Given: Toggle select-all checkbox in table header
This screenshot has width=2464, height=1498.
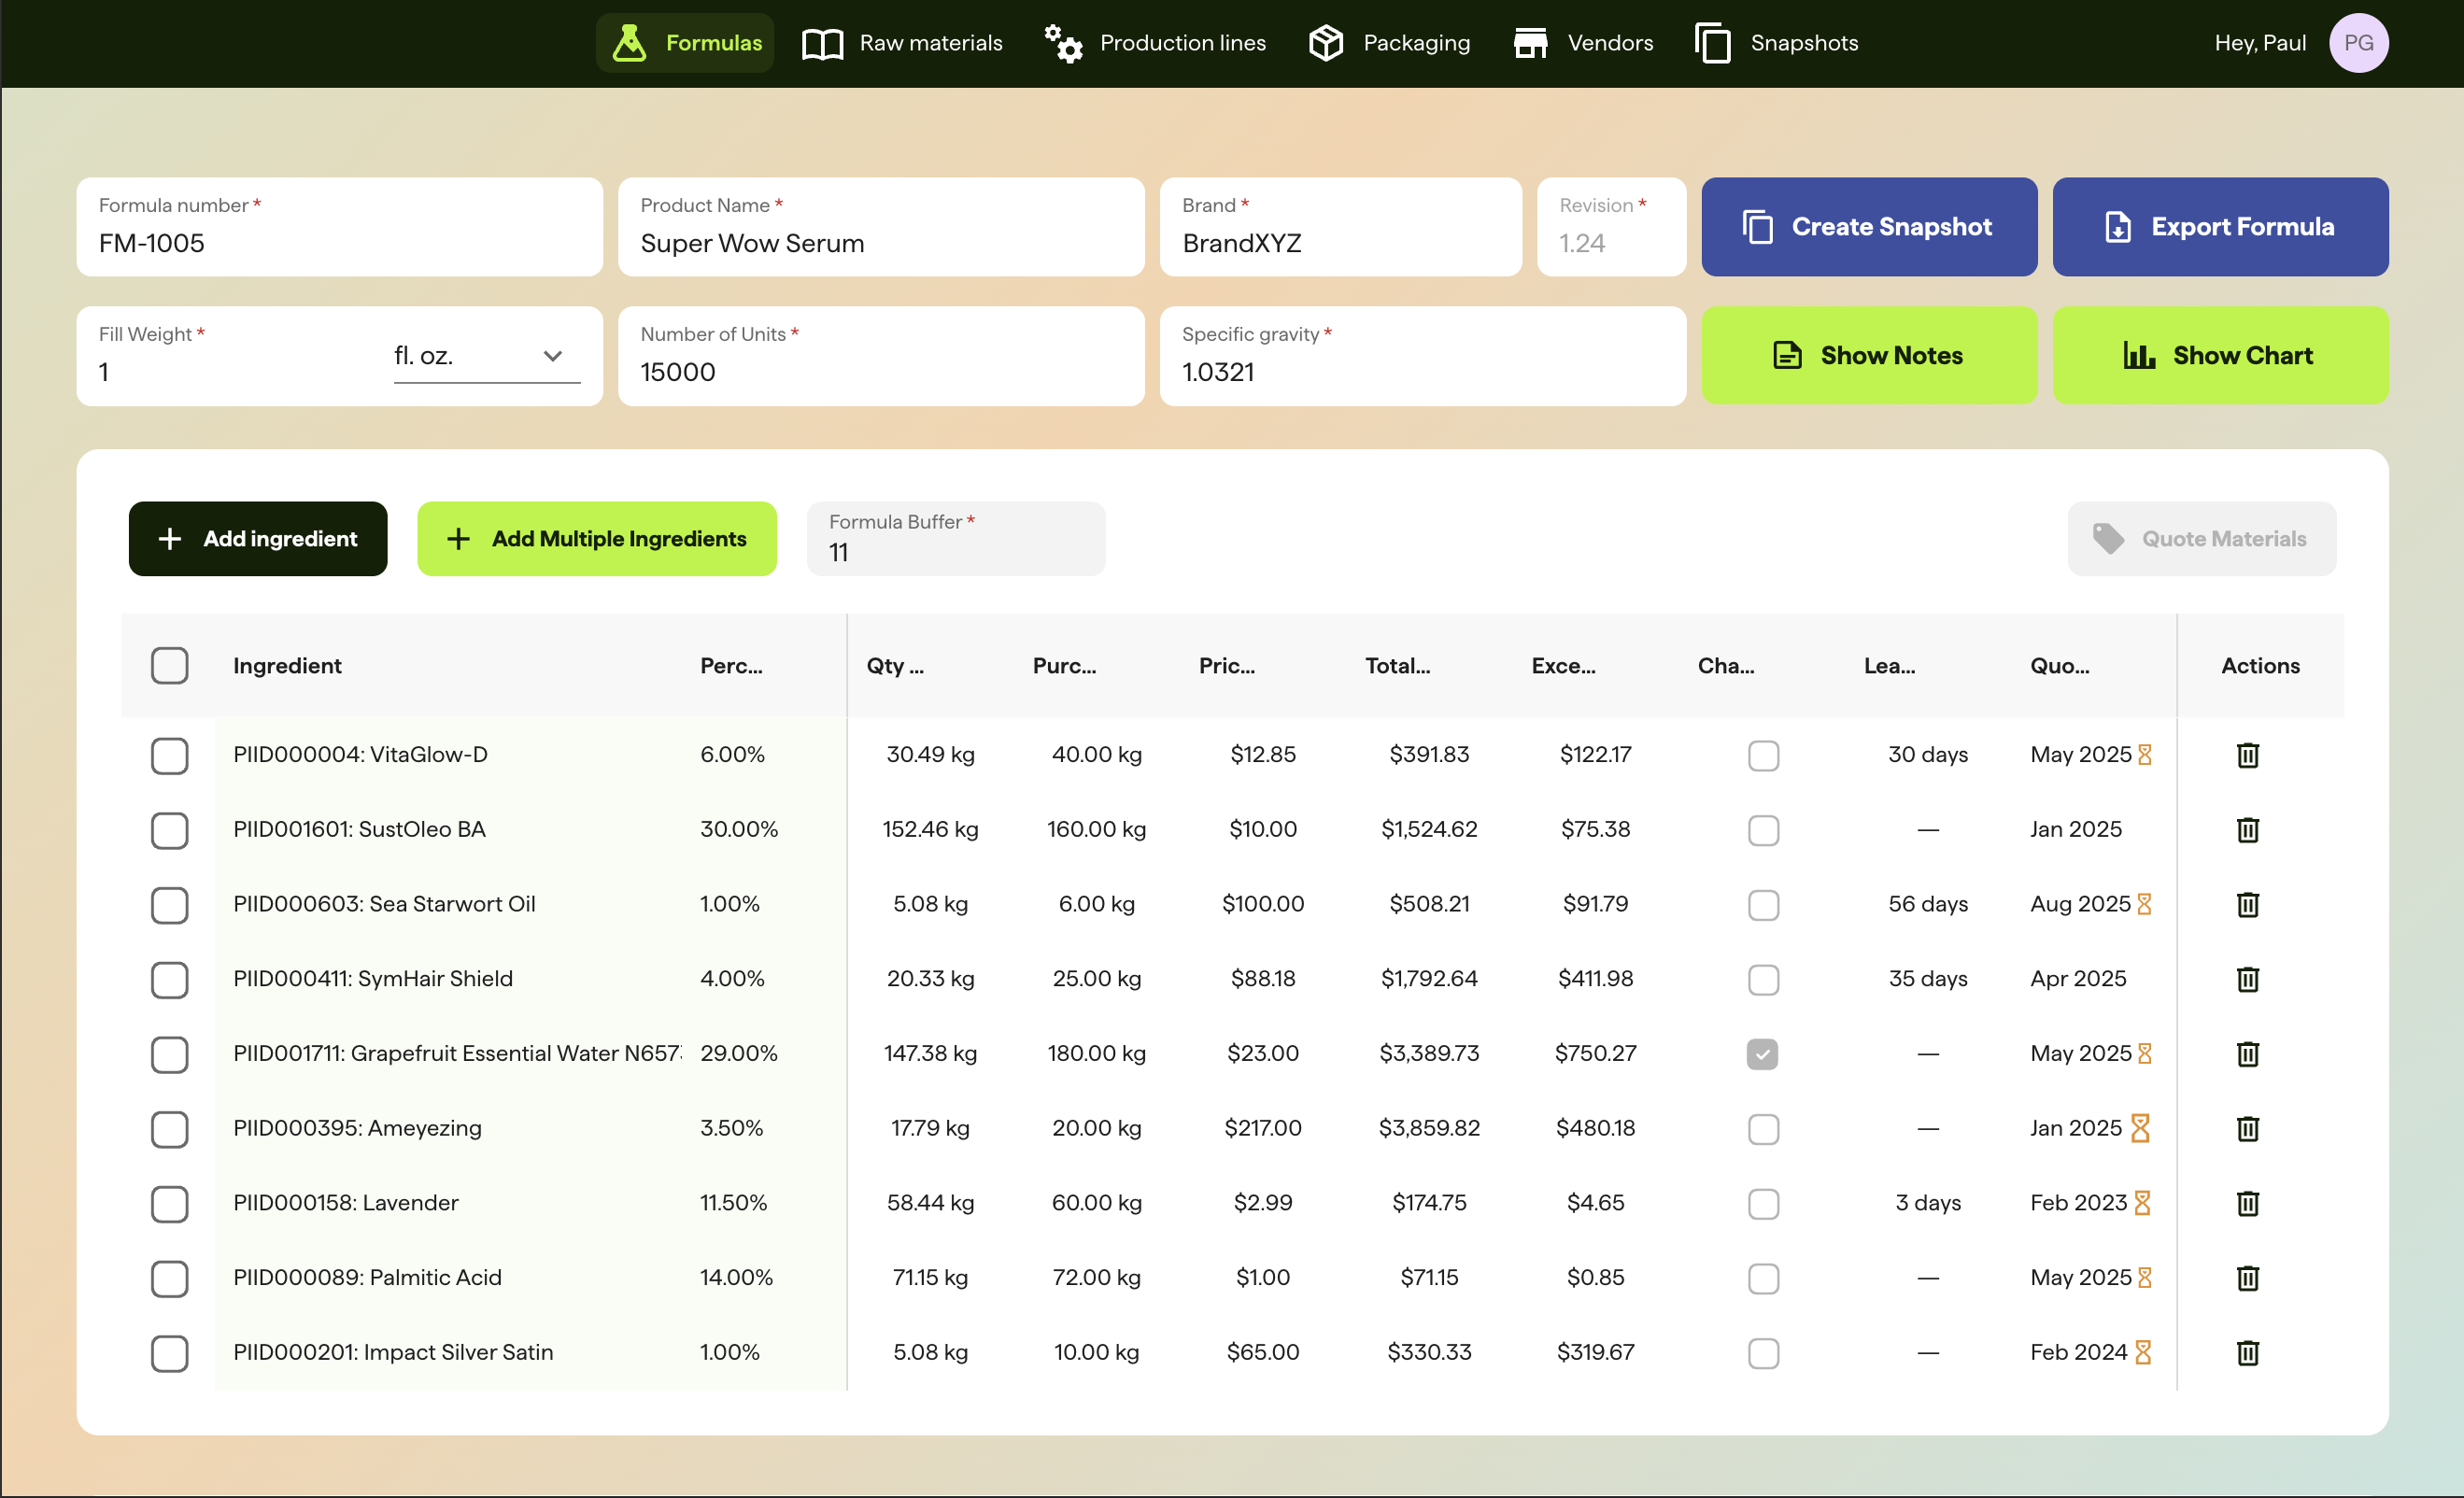Looking at the screenshot, I should point(169,666).
